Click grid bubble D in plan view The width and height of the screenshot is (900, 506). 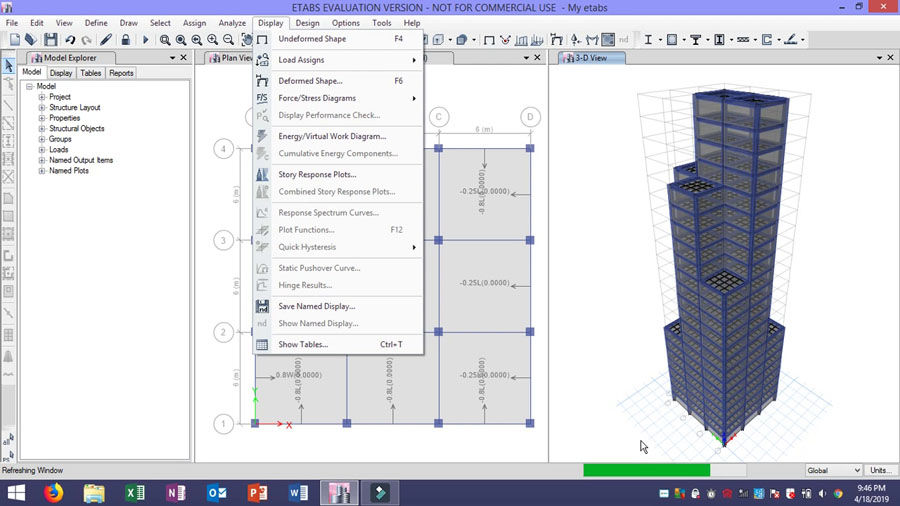click(x=530, y=117)
